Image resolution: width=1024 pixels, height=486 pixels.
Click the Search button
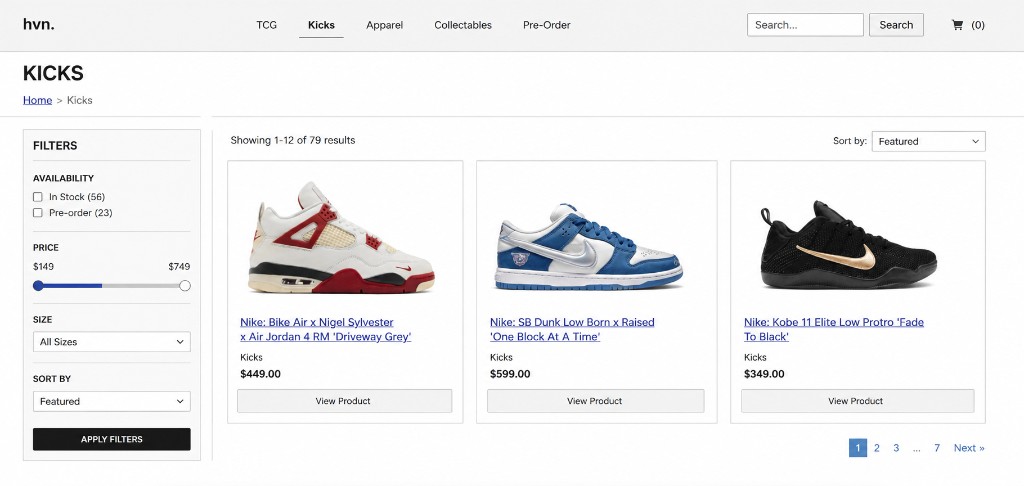click(x=896, y=25)
